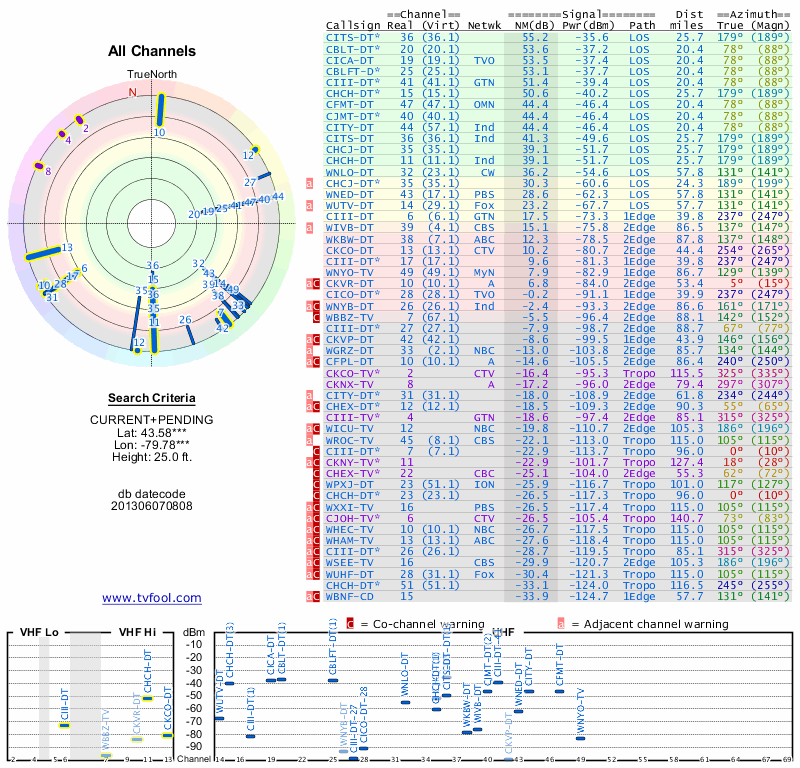800x768 pixels.
Task: Select the WBNF-CD callsign in the last row
Action: tap(349, 596)
